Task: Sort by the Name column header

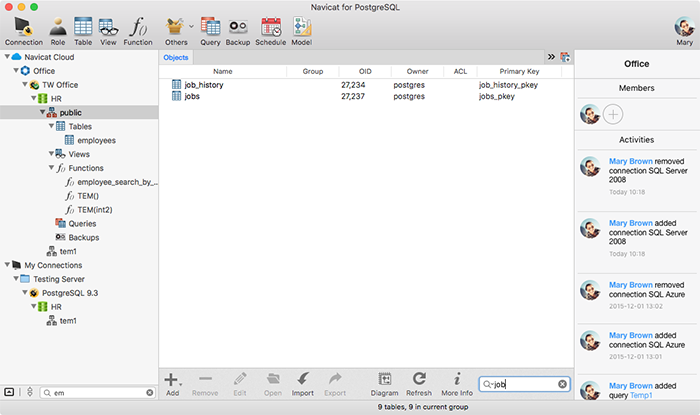Action: [x=223, y=71]
